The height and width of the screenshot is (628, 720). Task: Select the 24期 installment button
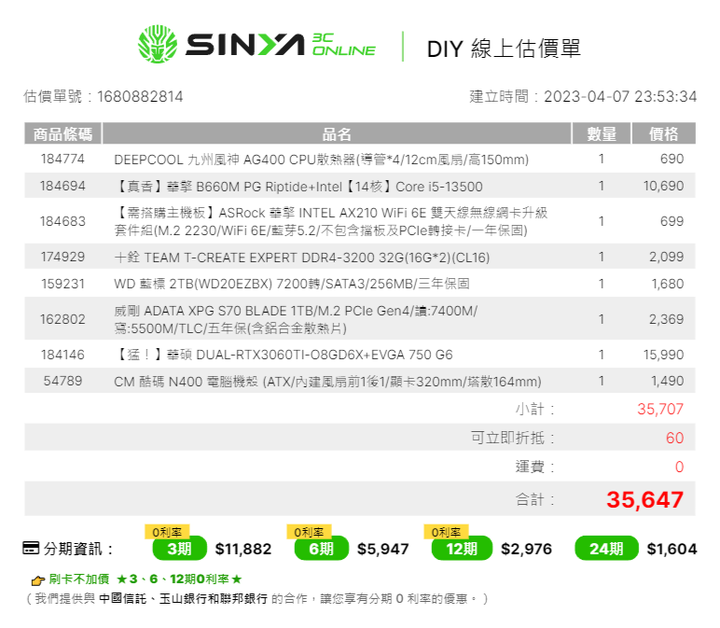click(x=607, y=548)
